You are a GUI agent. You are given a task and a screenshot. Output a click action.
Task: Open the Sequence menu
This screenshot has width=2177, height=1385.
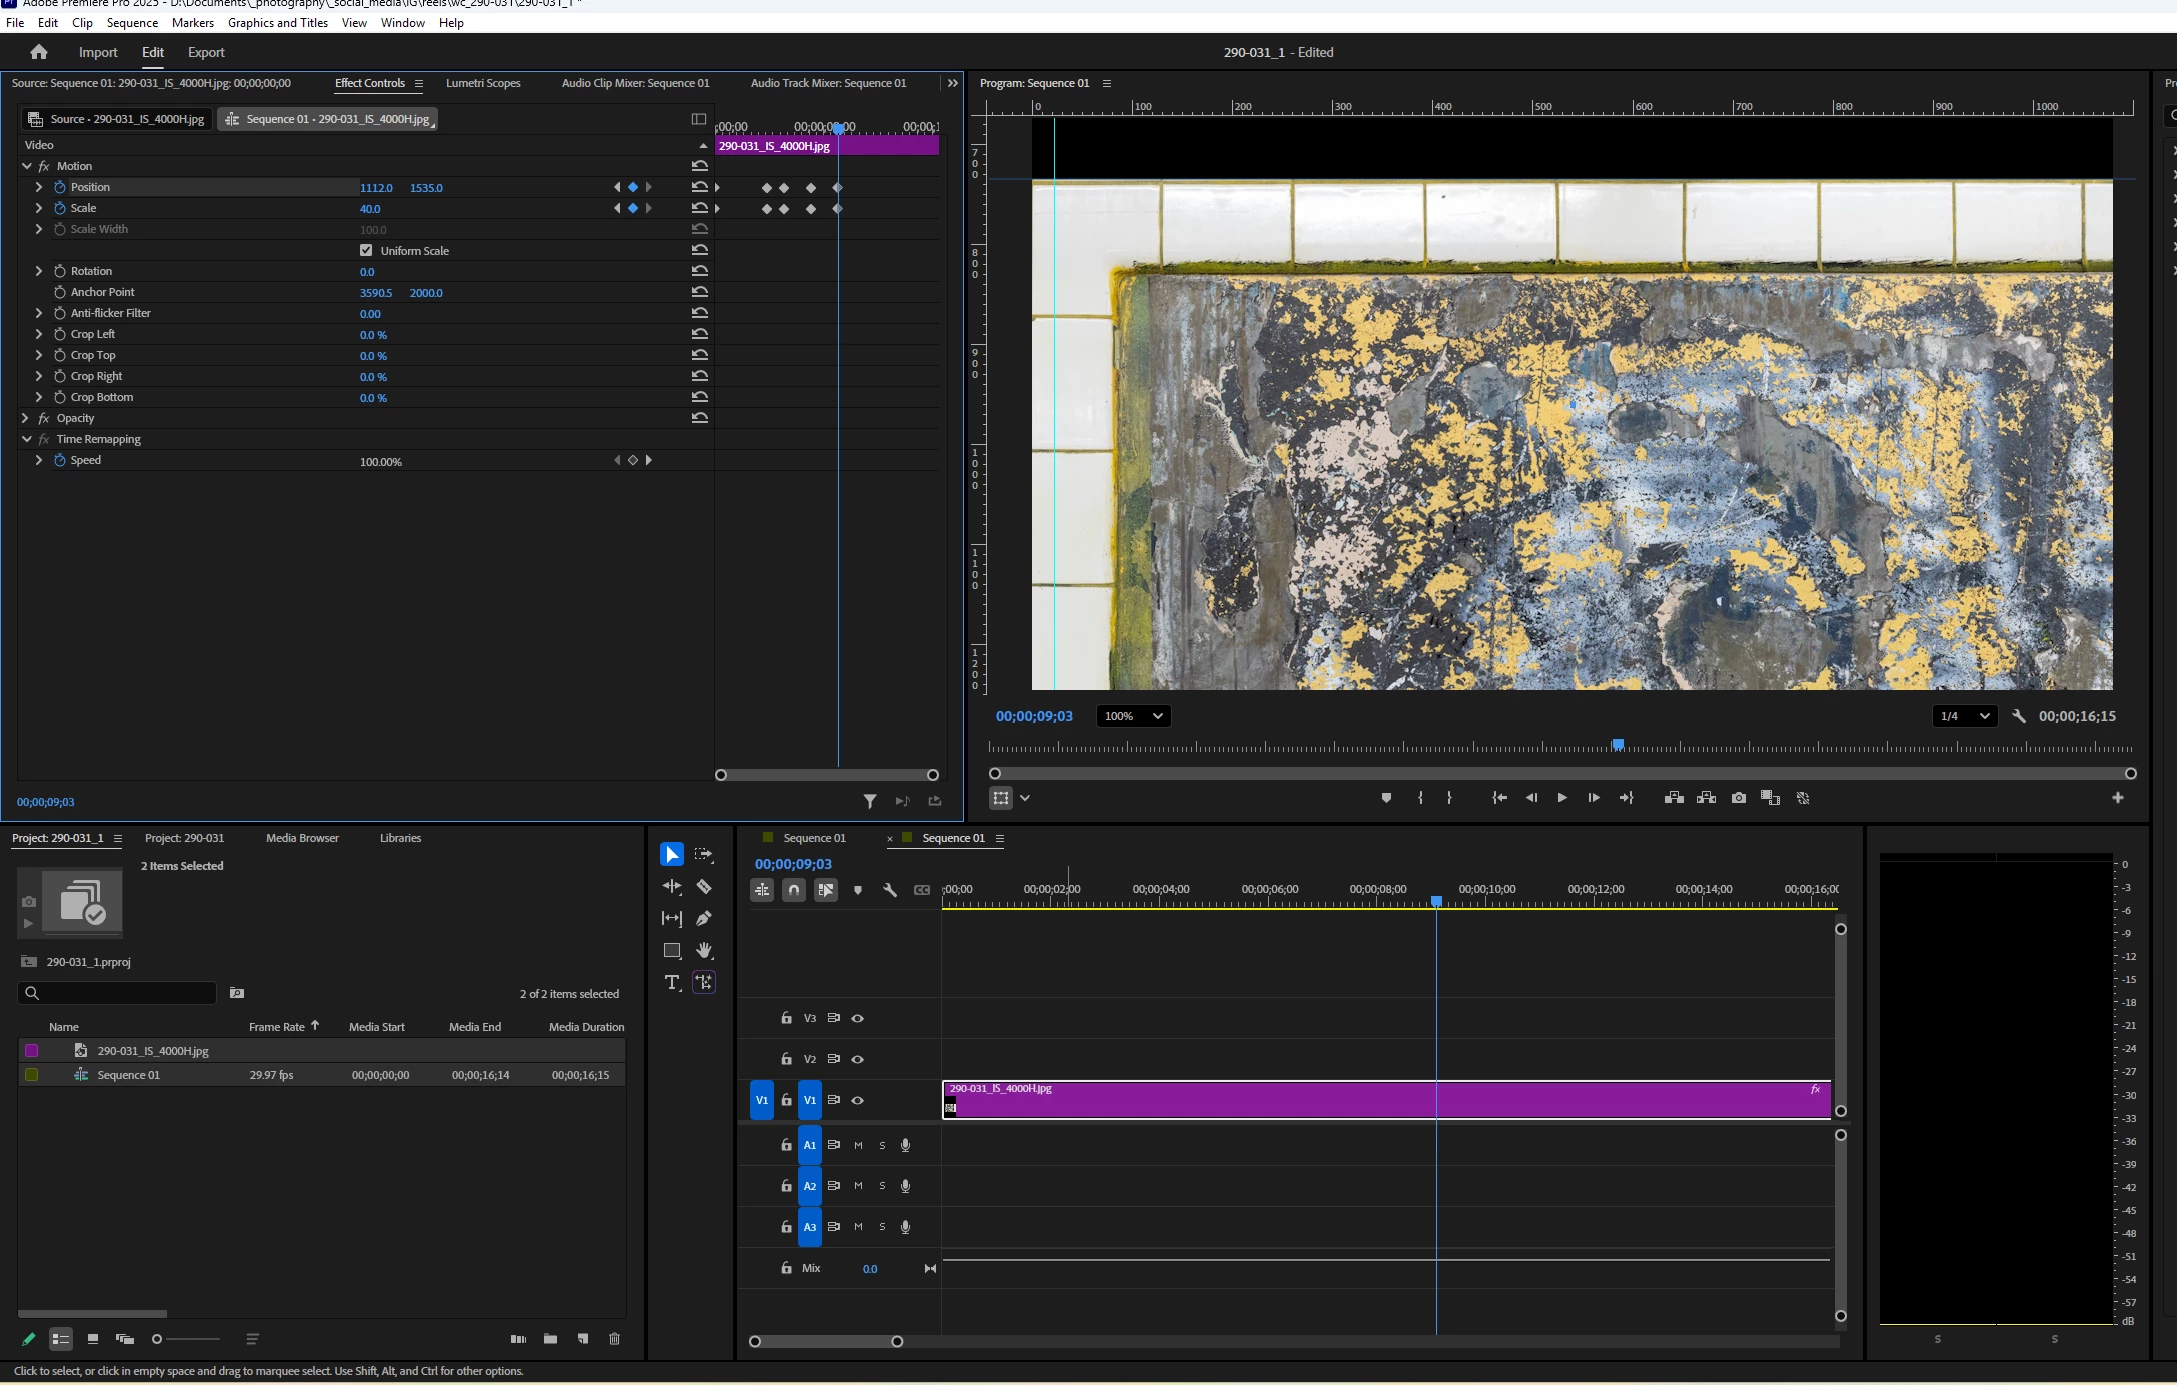pyautogui.click(x=132, y=22)
